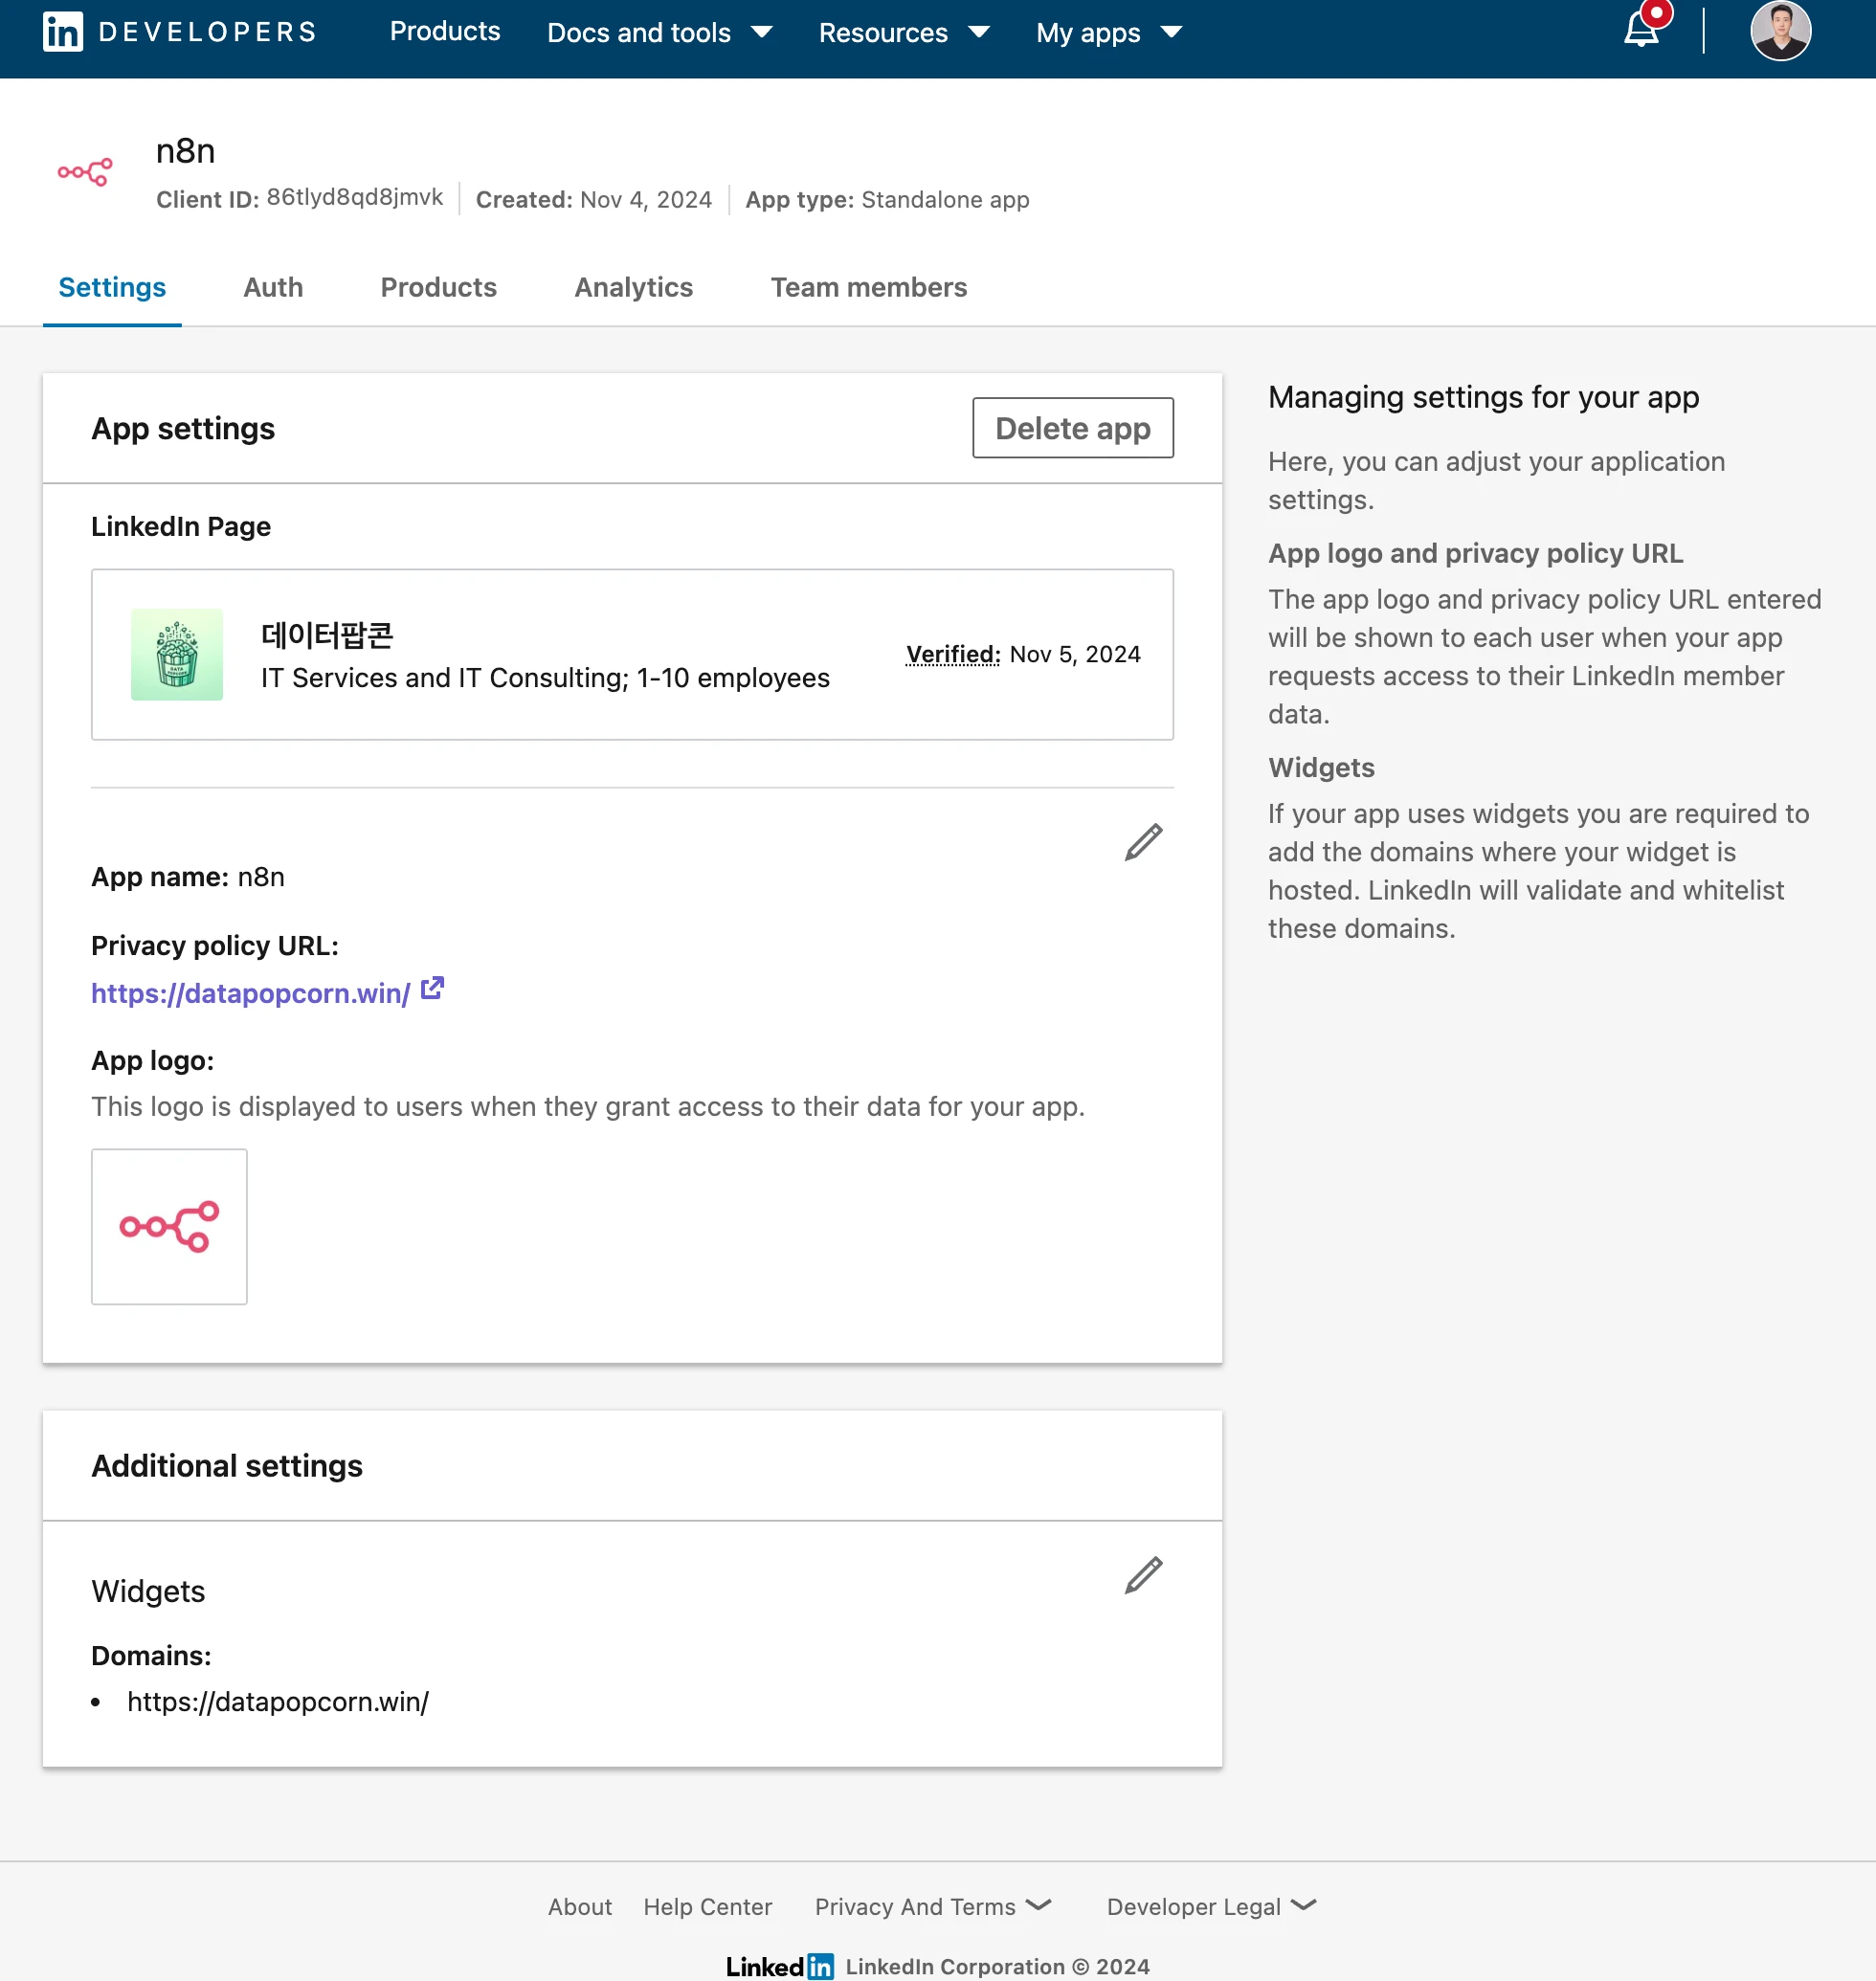The width and height of the screenshot is (1876, 1981).
Task: Expand Developer Legal in footer
Action: pyautogui.click(x=1211, y=1906)
